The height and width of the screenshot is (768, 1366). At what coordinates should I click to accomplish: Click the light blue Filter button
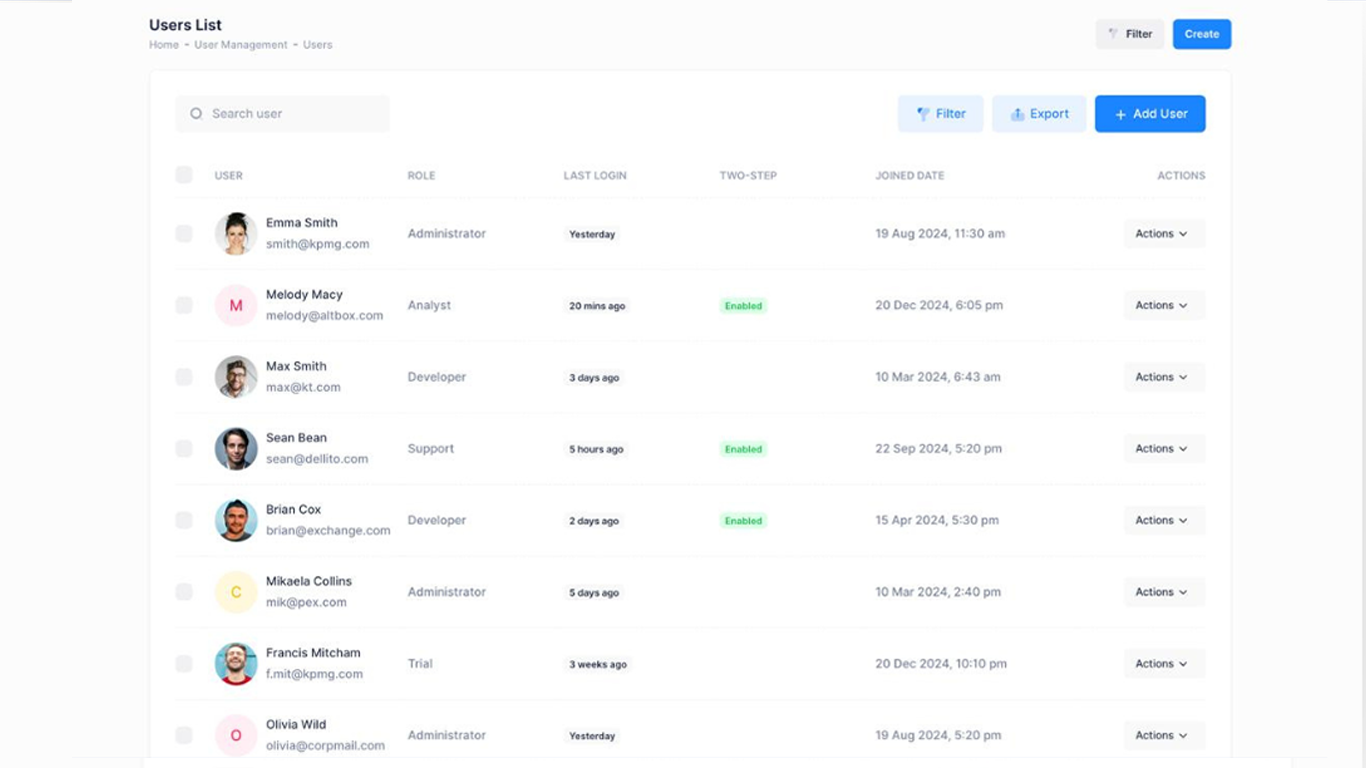[941, 114]
